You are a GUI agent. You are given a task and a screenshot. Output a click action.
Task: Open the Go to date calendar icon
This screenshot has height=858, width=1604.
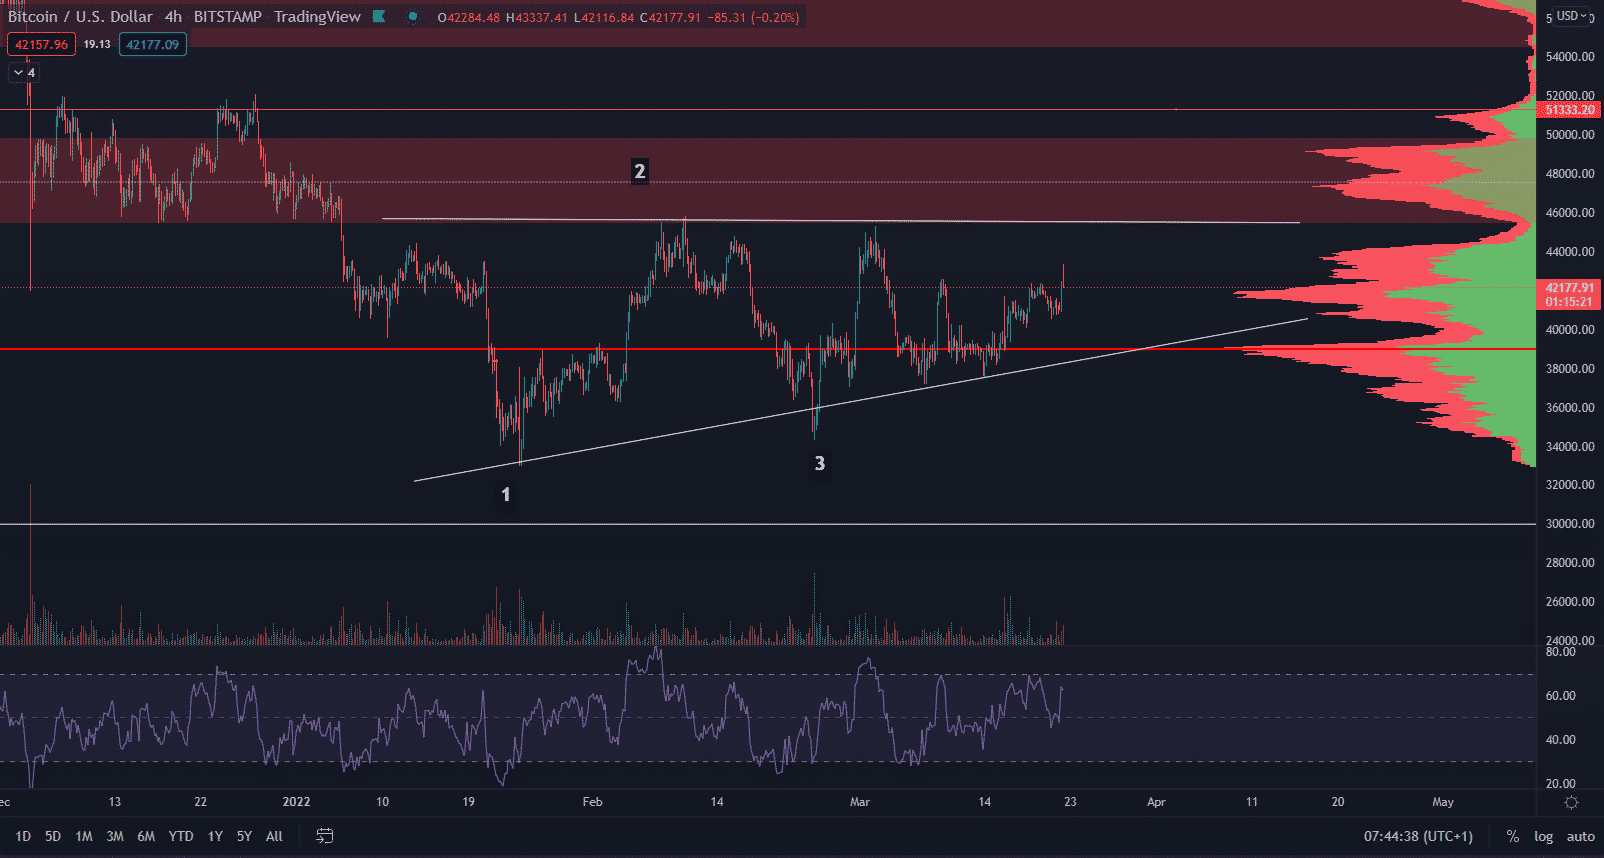325,836
